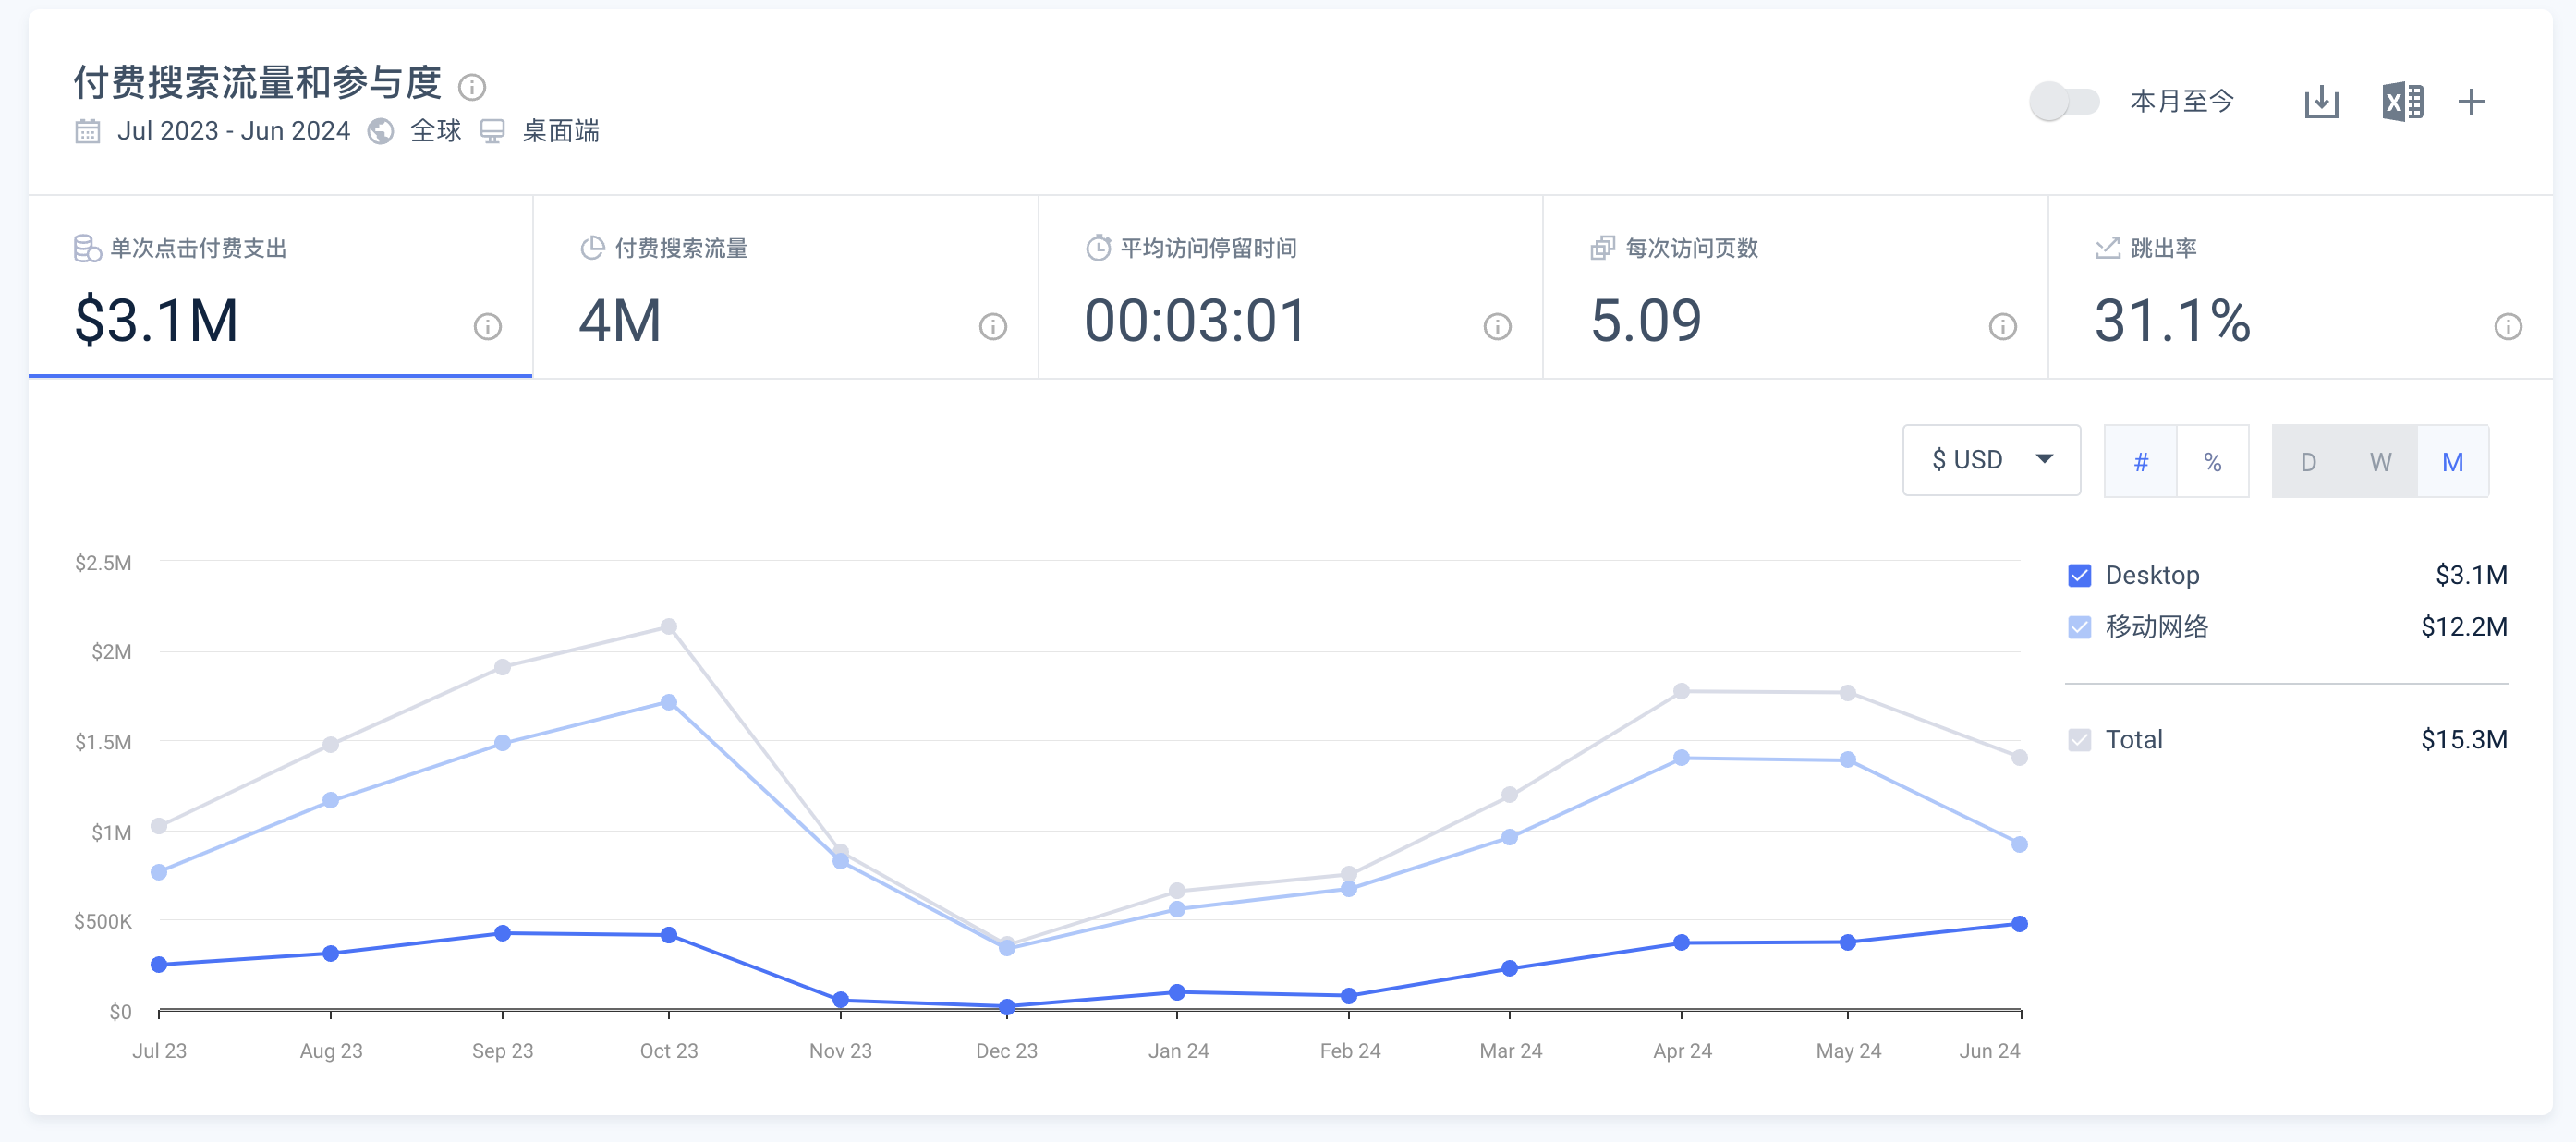The width and height of the screenshot is (2576, 1142).
Task: Export data via the Excel icon
Action: click(x=2402, y=101)
